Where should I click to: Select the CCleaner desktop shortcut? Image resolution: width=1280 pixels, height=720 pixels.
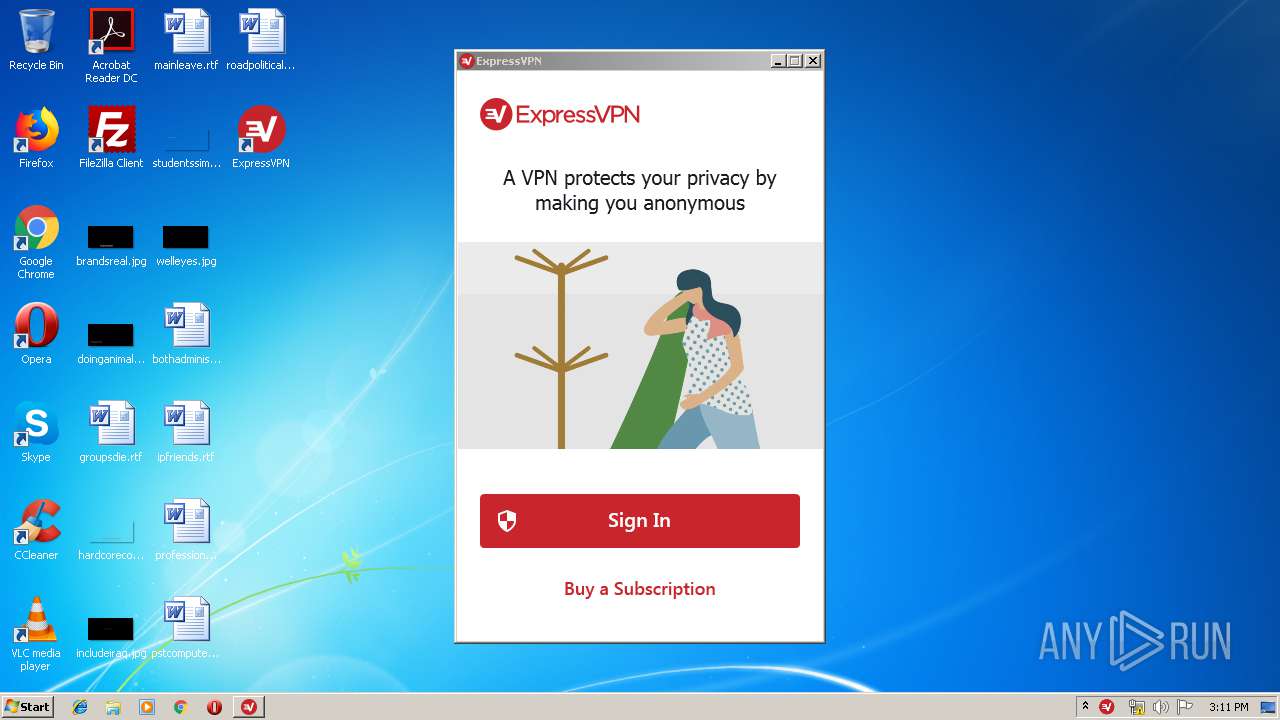tap(36, 530)
